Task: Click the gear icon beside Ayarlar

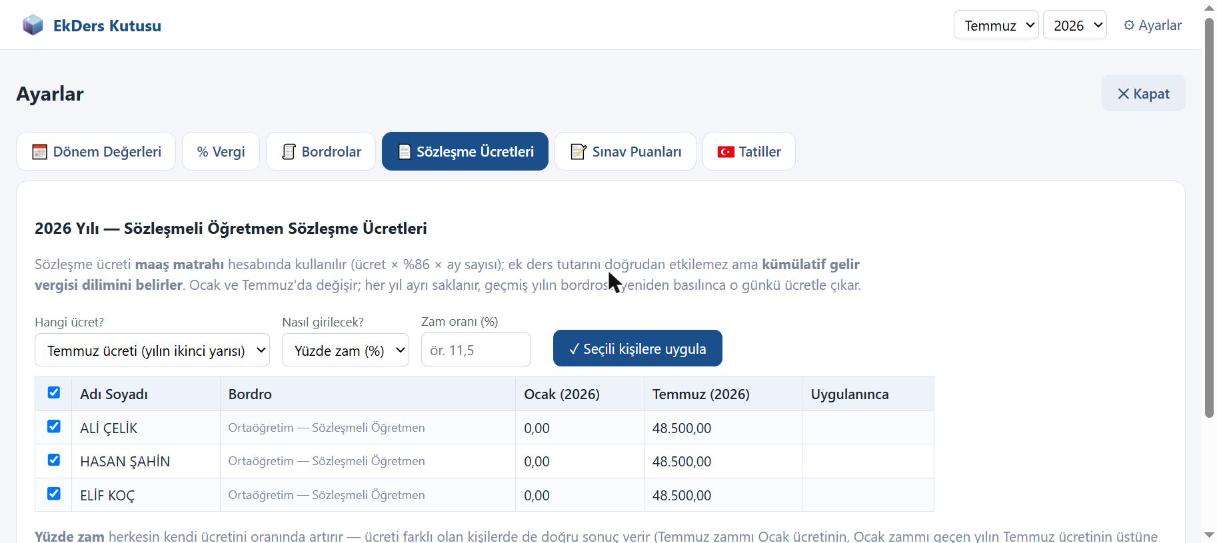Action: click(x=1129, y=25)
